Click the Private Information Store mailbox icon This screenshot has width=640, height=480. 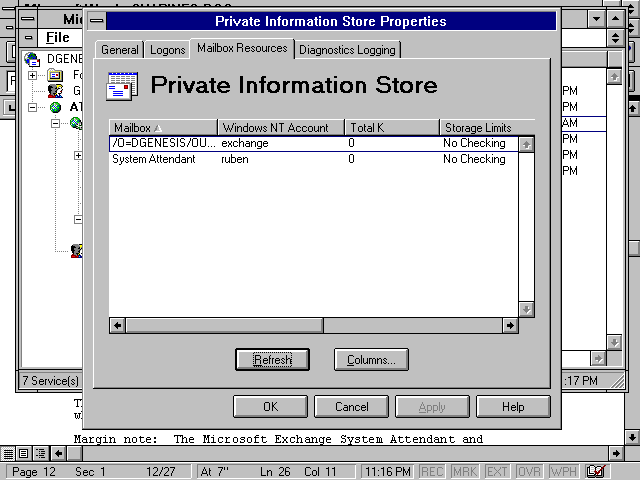point(122,86)
